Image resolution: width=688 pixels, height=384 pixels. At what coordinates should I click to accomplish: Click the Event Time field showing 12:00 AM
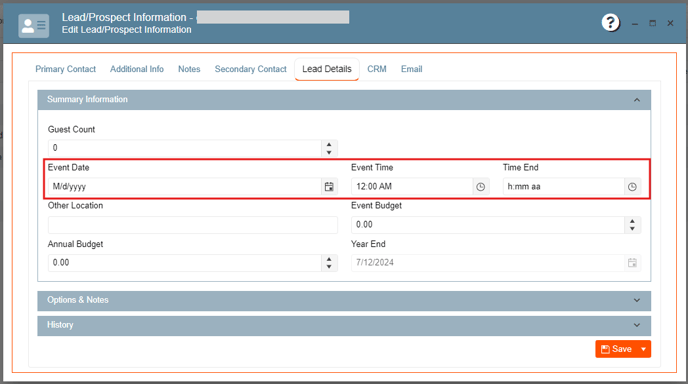coord(412,187)
